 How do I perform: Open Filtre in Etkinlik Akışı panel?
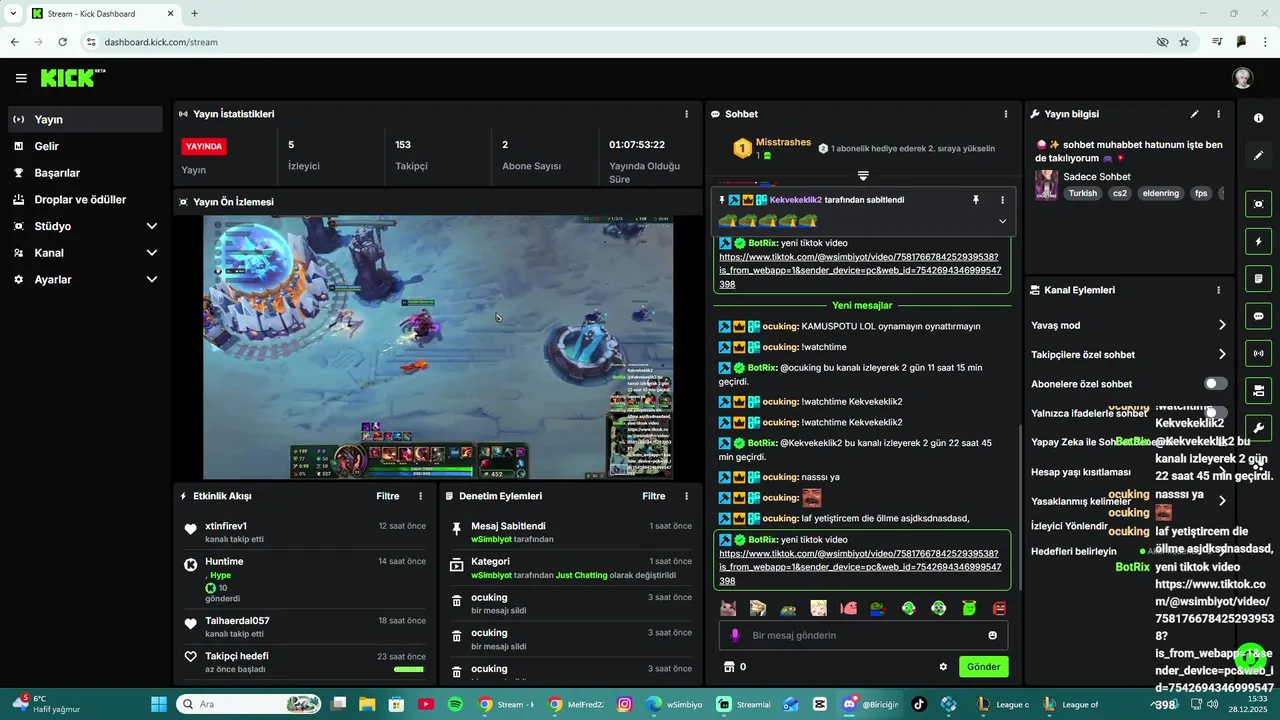[x=388, y=496]
